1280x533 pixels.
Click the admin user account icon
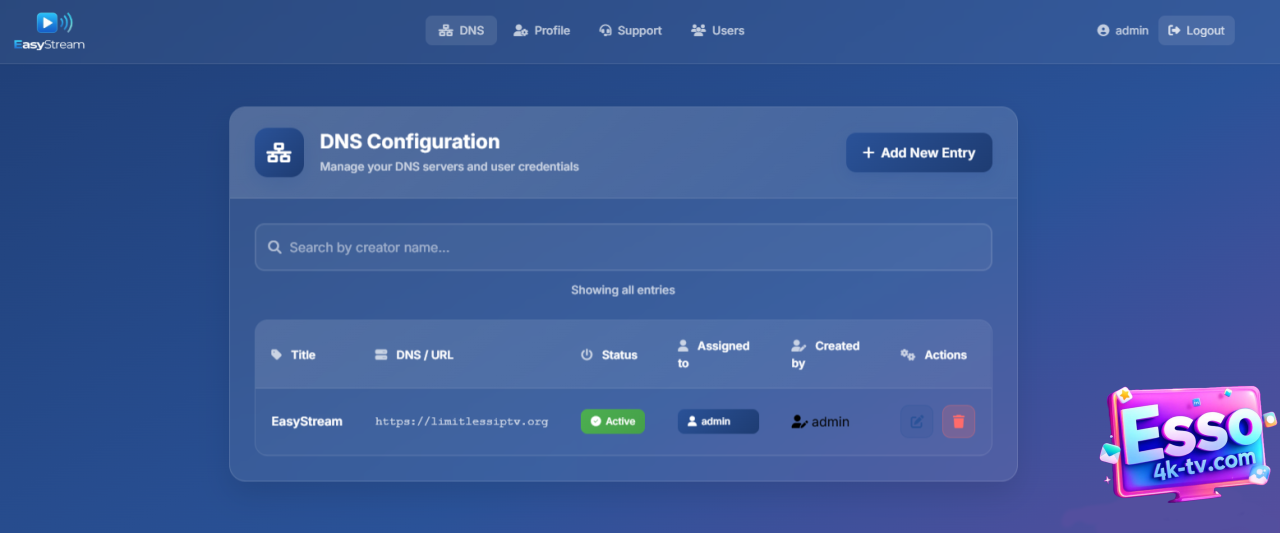(1103, 31)
